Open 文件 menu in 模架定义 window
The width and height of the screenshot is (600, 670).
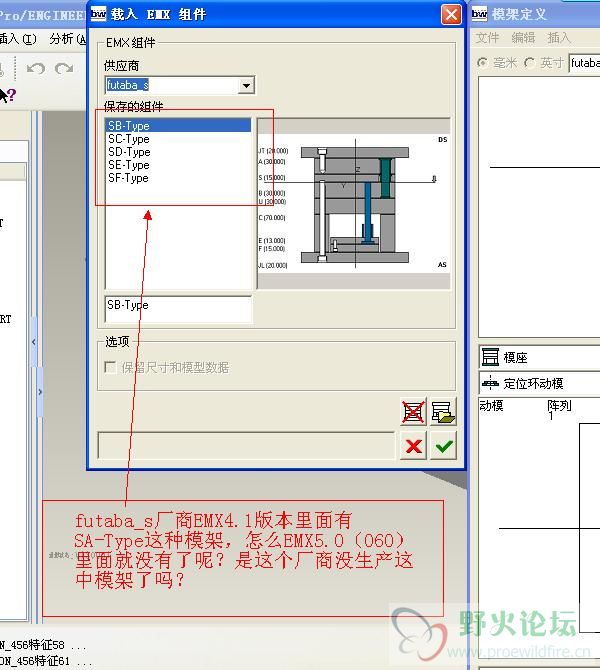(x=487, y=38)
